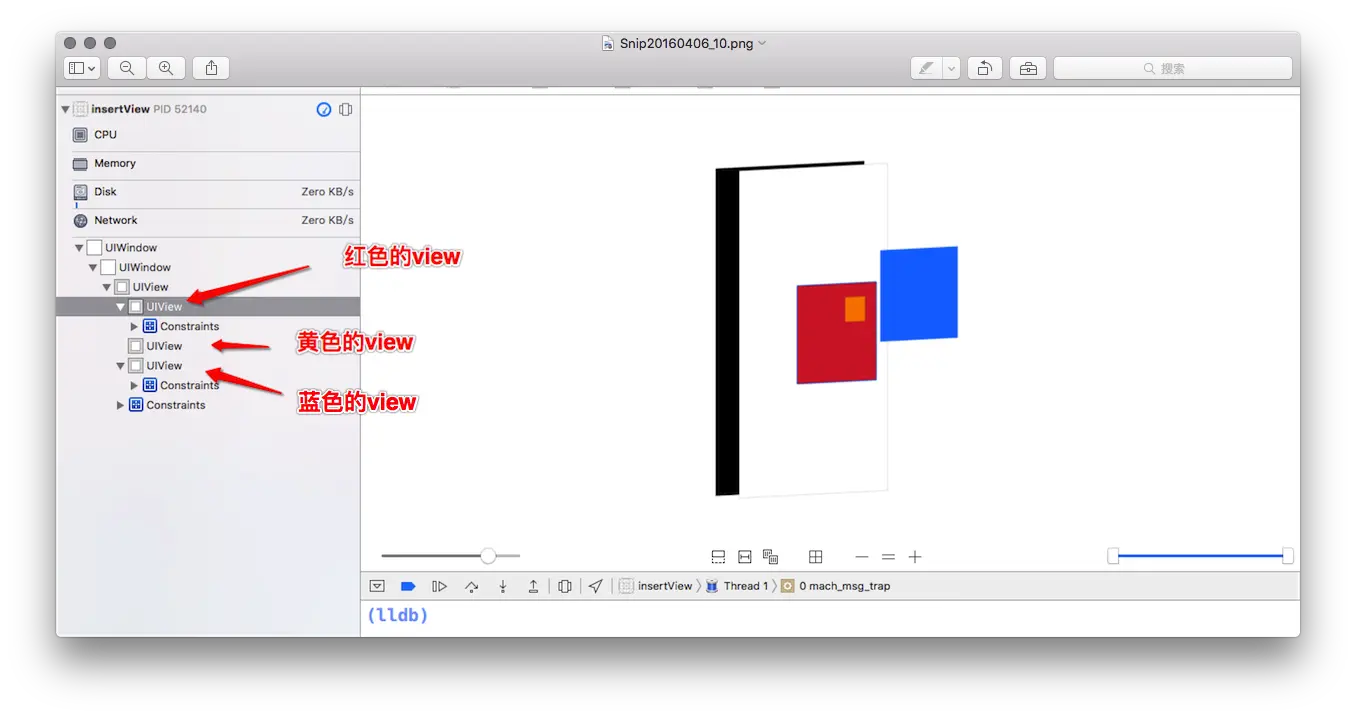
Task: Click the Disk 'Zero KB/s' value
Action: coord(327,192)
